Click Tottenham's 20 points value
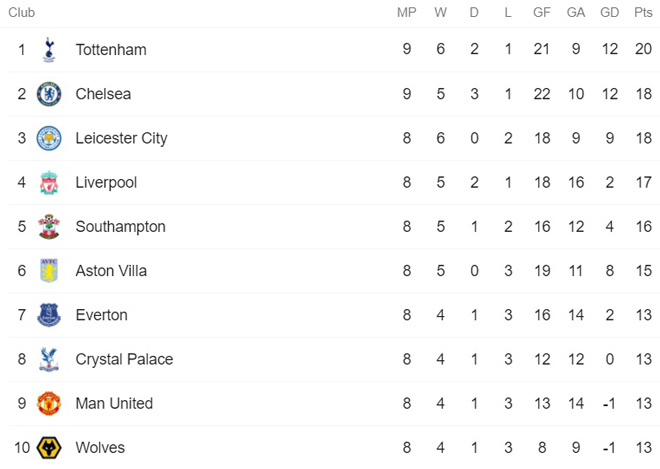The width and height of the screenshot is (660, 469). pyautogui.click(x=643, y=50)
